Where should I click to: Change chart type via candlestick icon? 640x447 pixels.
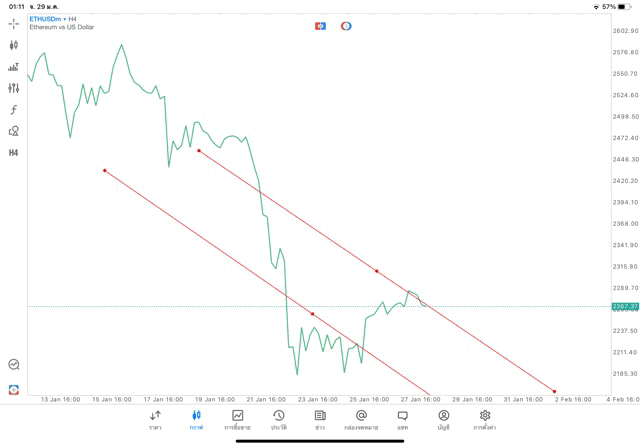(x=14, y=45)
